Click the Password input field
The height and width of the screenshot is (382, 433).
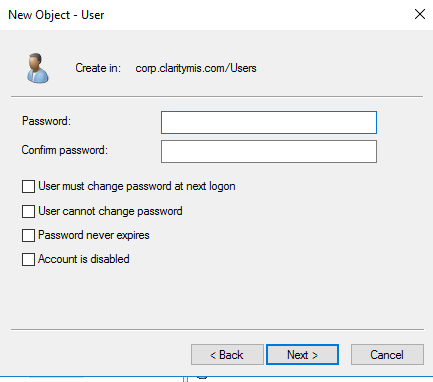pyautogui.click(x=269, y=123)
